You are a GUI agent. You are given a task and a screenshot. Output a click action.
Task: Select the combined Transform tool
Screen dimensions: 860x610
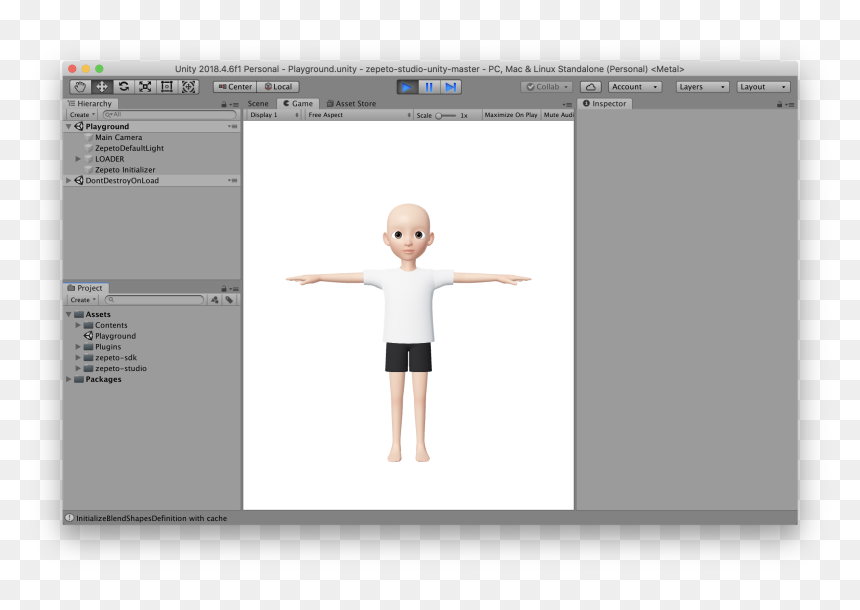pos(188,87)
